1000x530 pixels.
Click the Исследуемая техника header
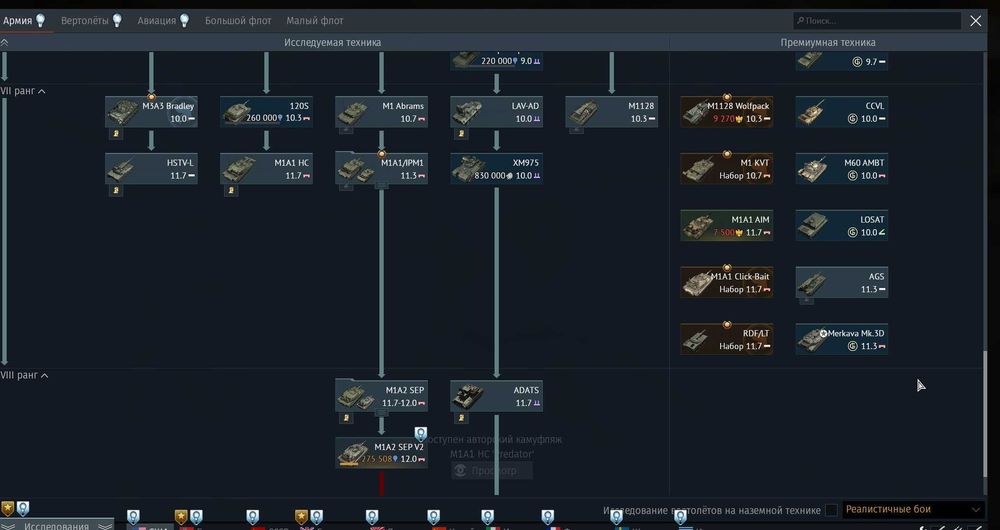pyautogui.click(x=333, y=43)
